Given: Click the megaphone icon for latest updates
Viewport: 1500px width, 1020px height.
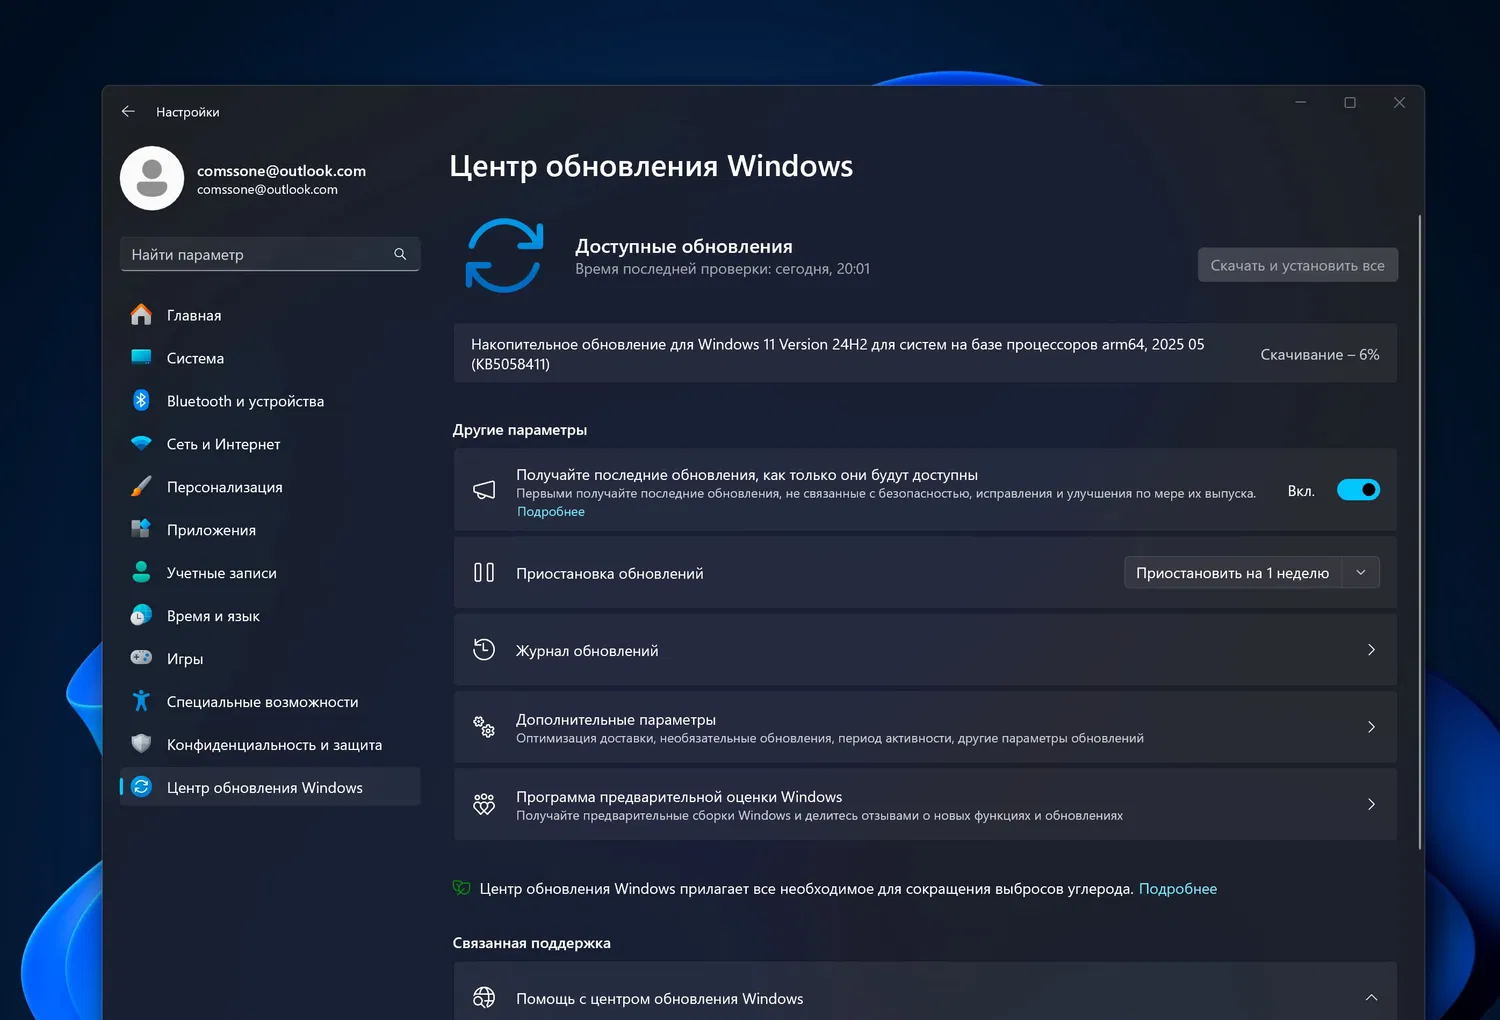Looking at the screenshot, I should point(484,490).
